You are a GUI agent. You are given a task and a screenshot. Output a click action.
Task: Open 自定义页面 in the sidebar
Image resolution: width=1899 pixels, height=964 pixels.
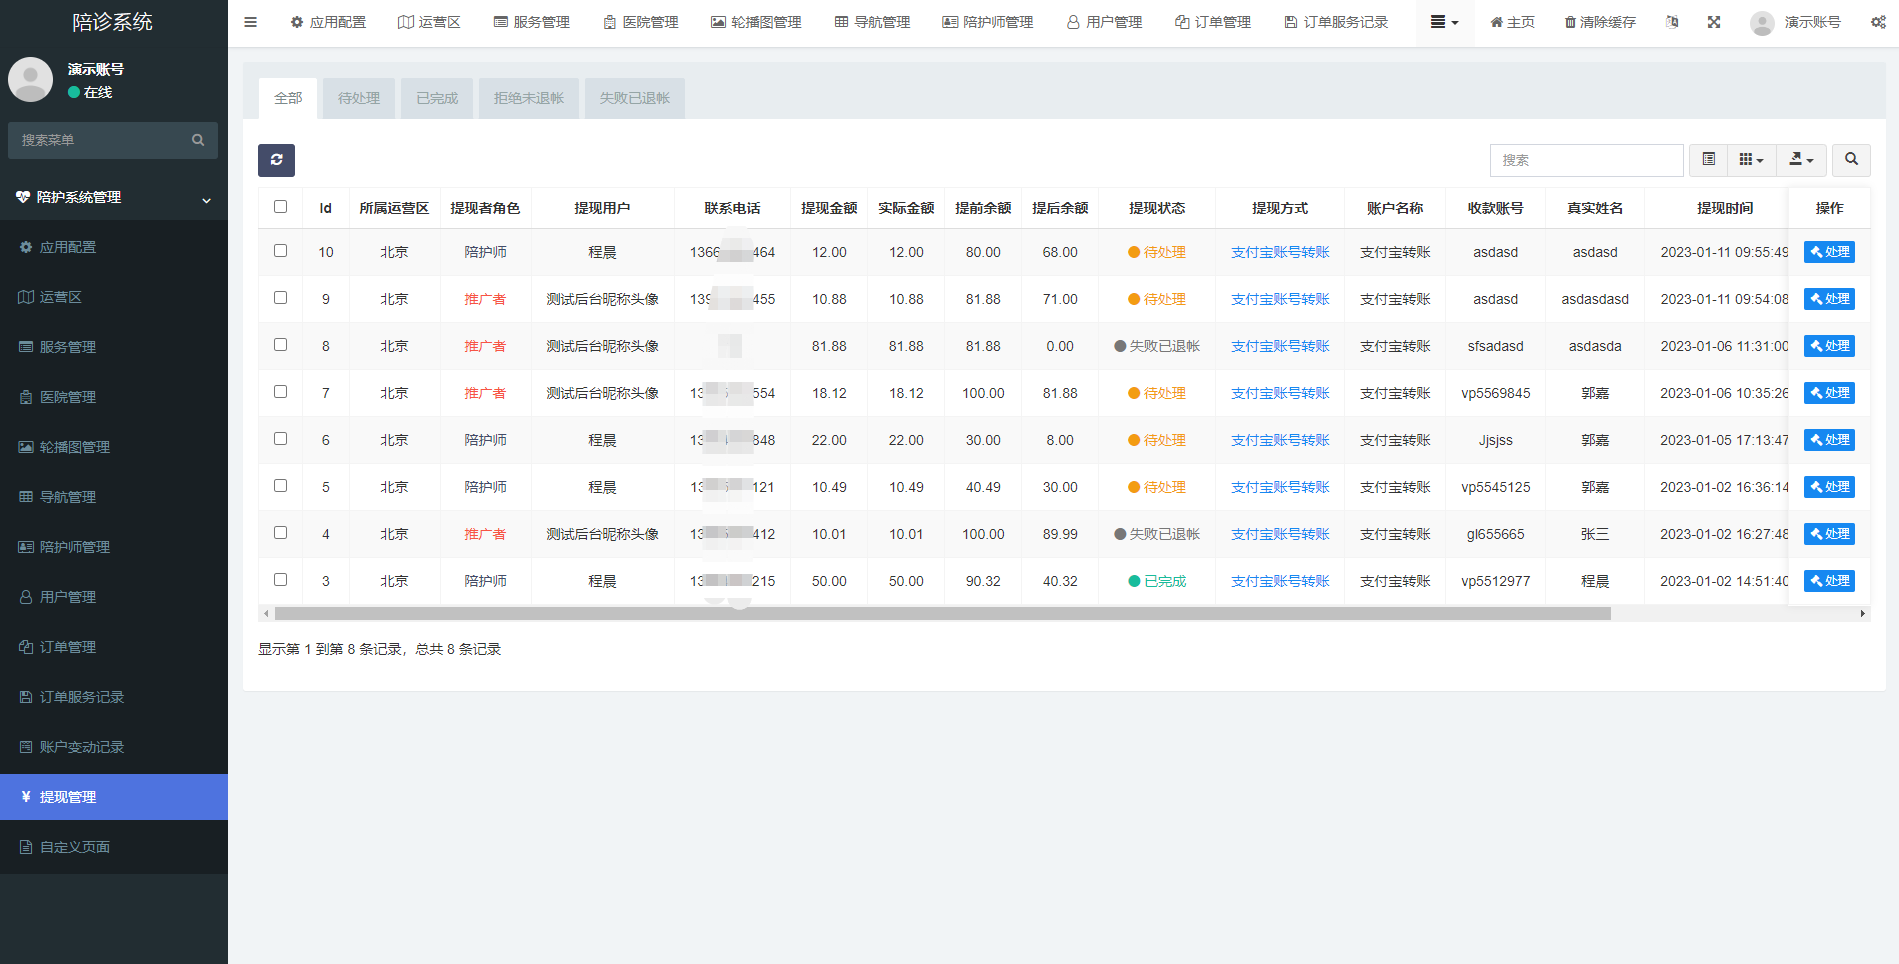(114, 847)
